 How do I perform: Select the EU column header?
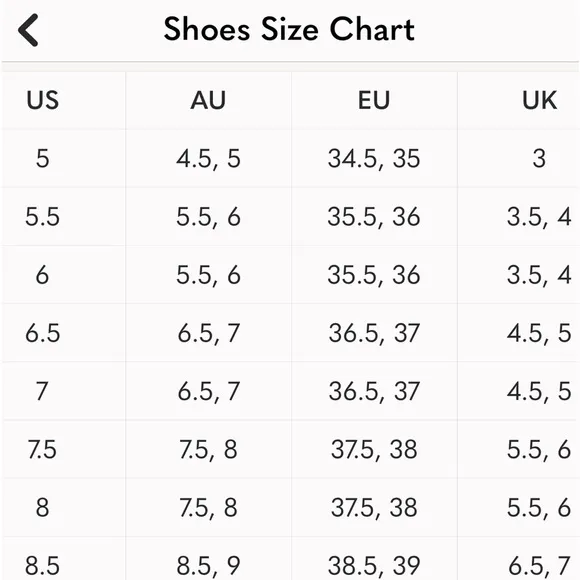tap(374, 100)
